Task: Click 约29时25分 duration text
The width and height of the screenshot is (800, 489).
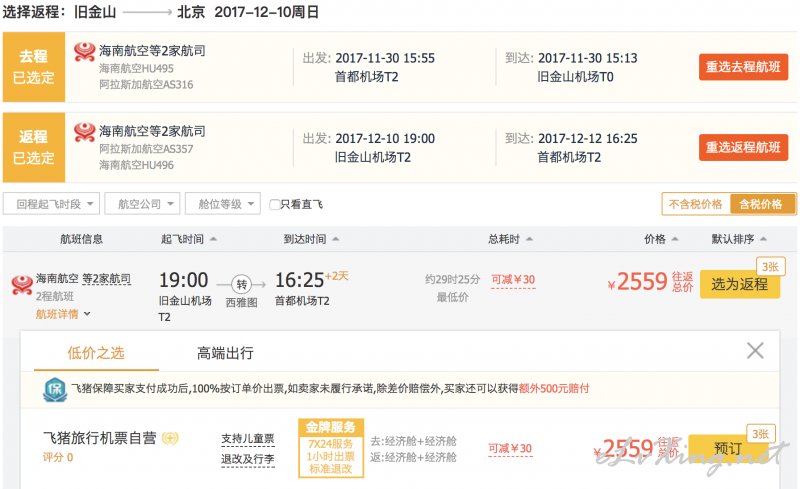Action: coord(453,280)
